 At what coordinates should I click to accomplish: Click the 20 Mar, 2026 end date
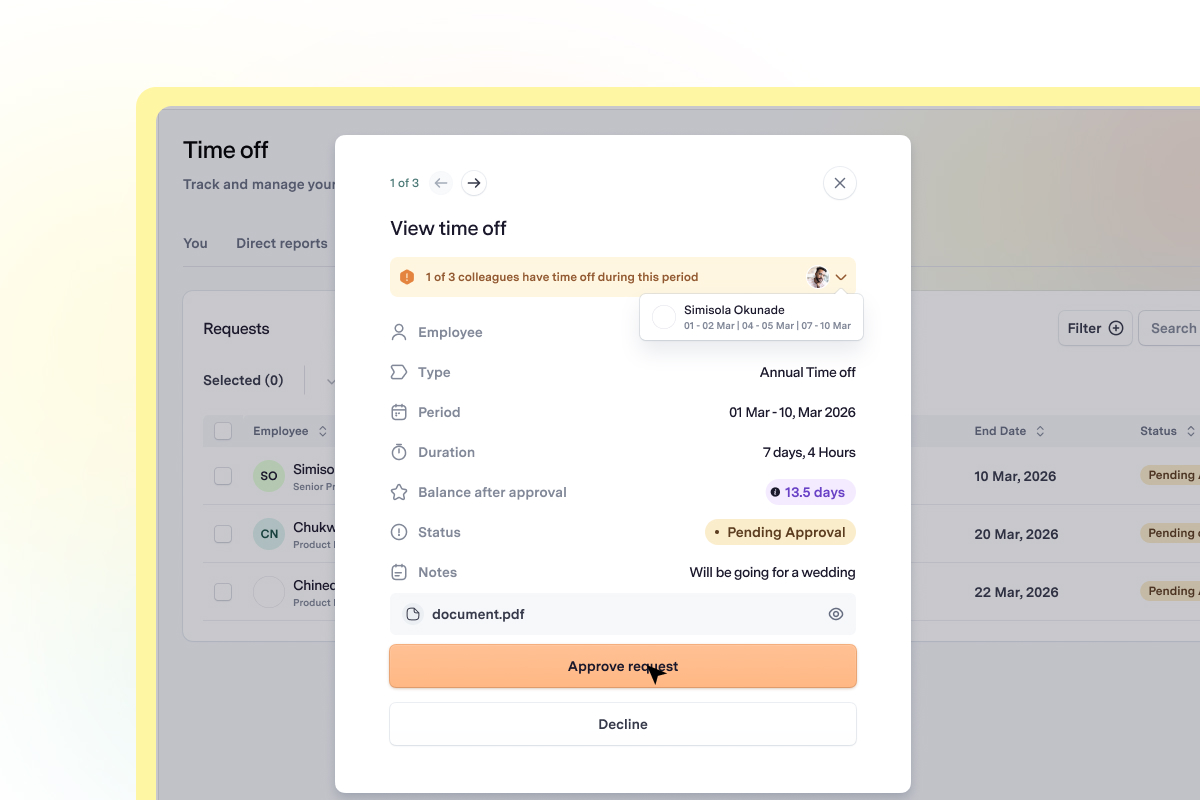1016,534
